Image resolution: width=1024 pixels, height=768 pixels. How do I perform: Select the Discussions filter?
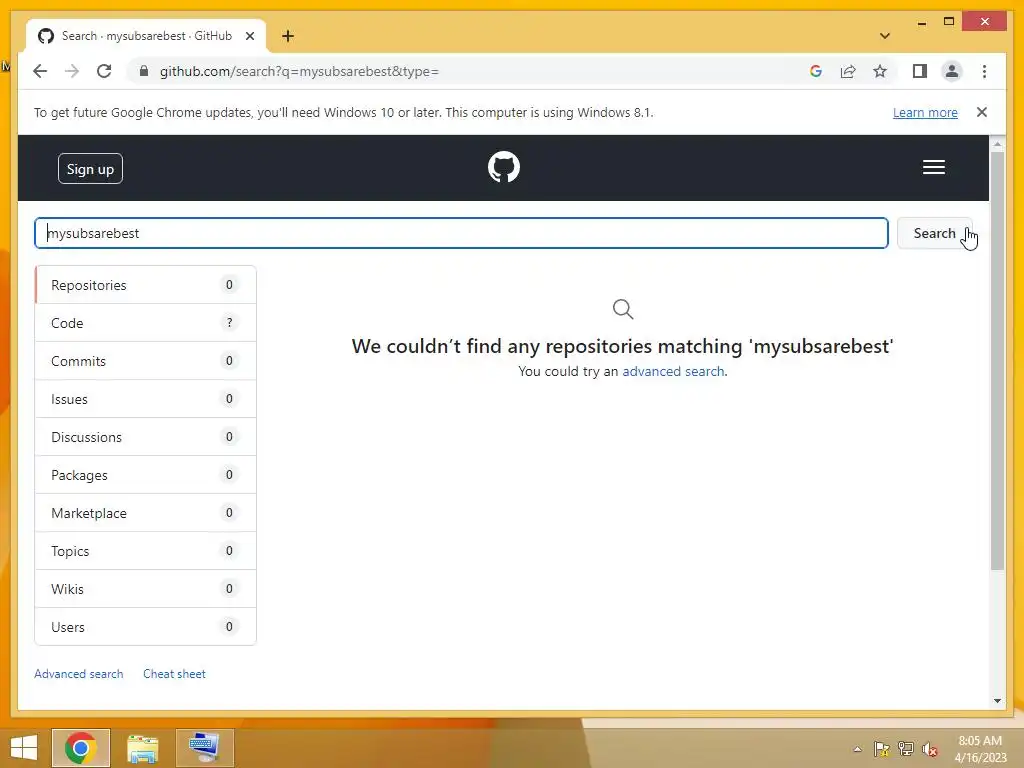click(146, 437)
